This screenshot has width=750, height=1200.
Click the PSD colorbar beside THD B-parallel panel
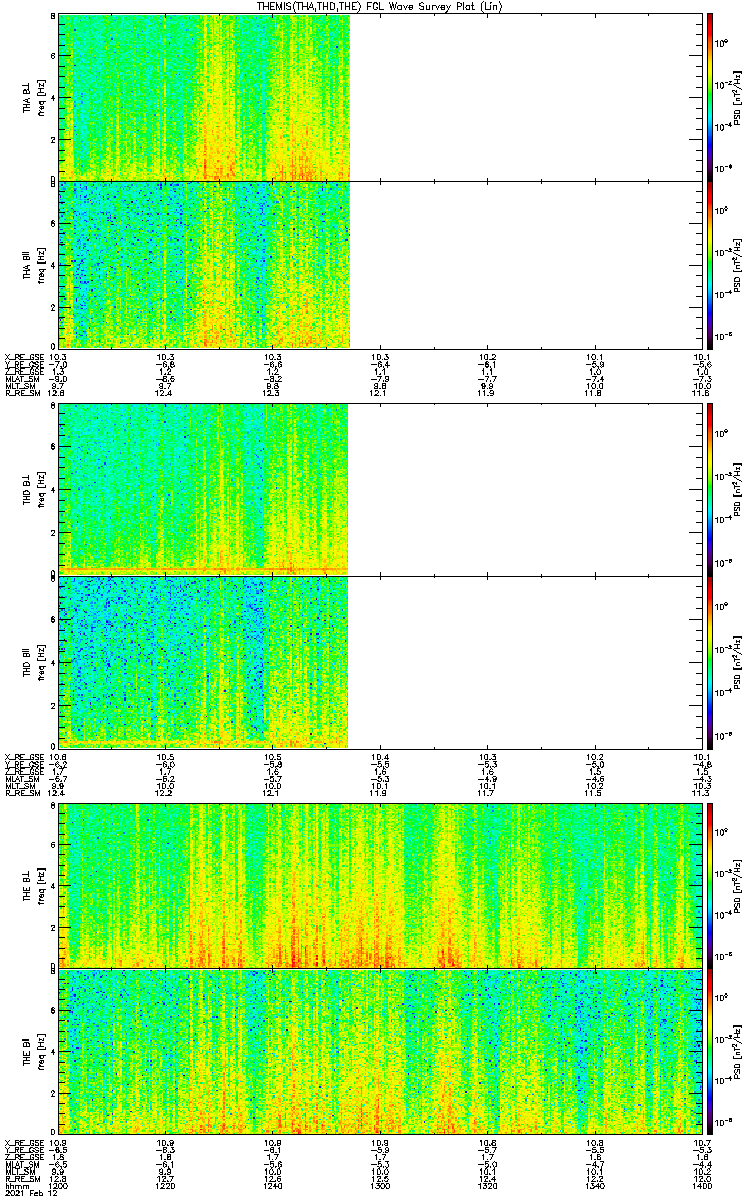[709, 661]
